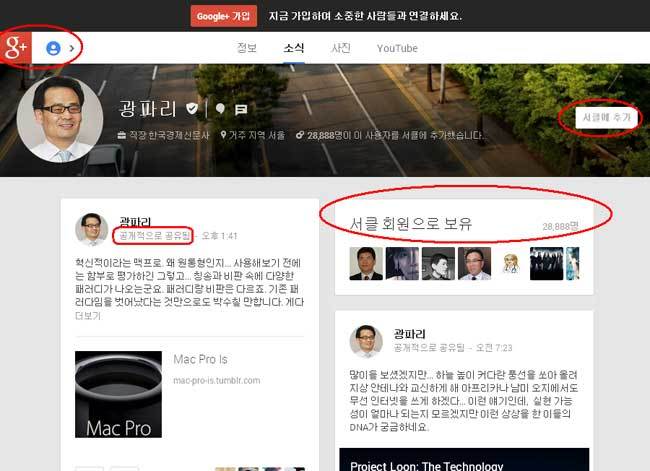Open the Project Loon video preview
Screen dimensions: 650x471
[464, 459]
